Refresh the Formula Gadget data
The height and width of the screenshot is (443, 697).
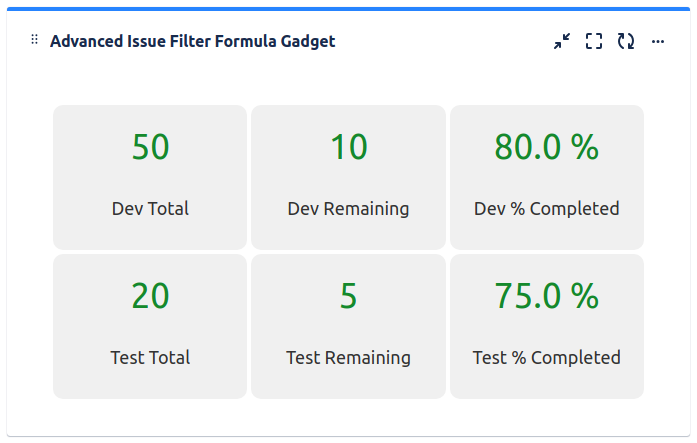(x=626, y=41)
